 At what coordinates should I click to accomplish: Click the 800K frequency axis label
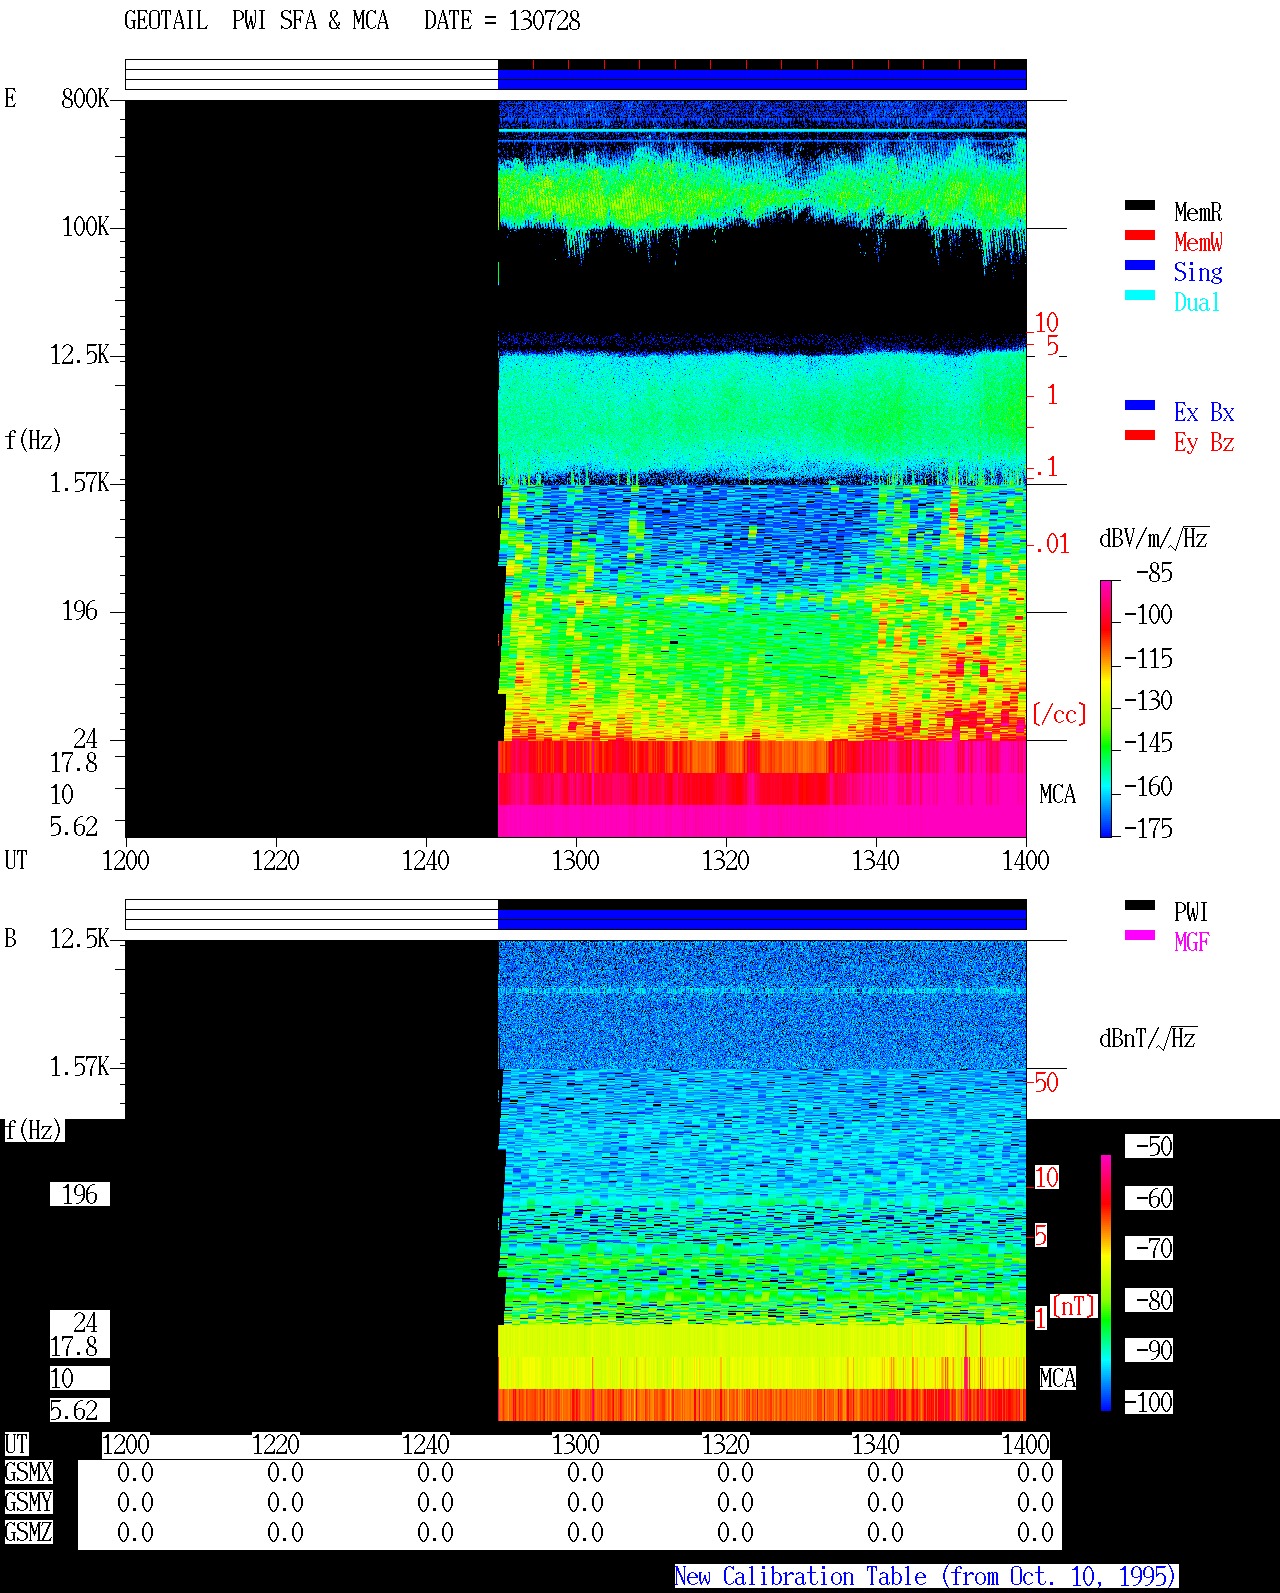[85, 99]
